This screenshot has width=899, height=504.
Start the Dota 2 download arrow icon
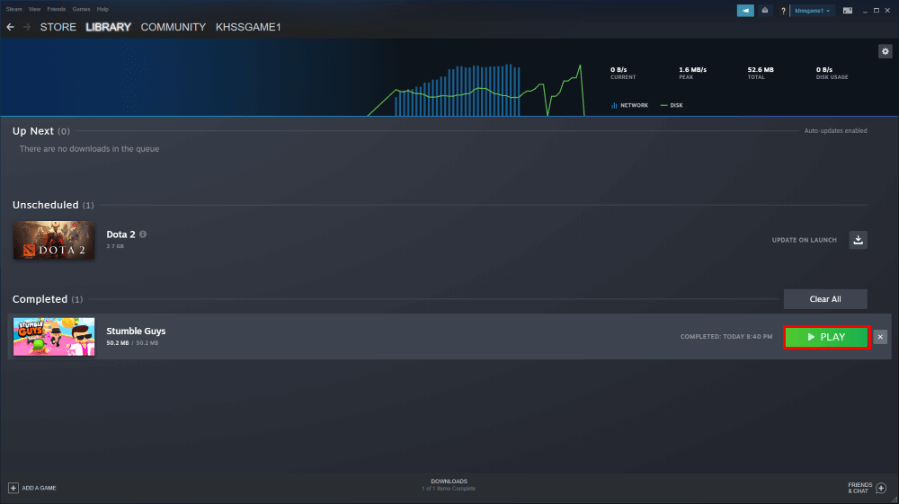pyautogui.click(x=858, y=240)
